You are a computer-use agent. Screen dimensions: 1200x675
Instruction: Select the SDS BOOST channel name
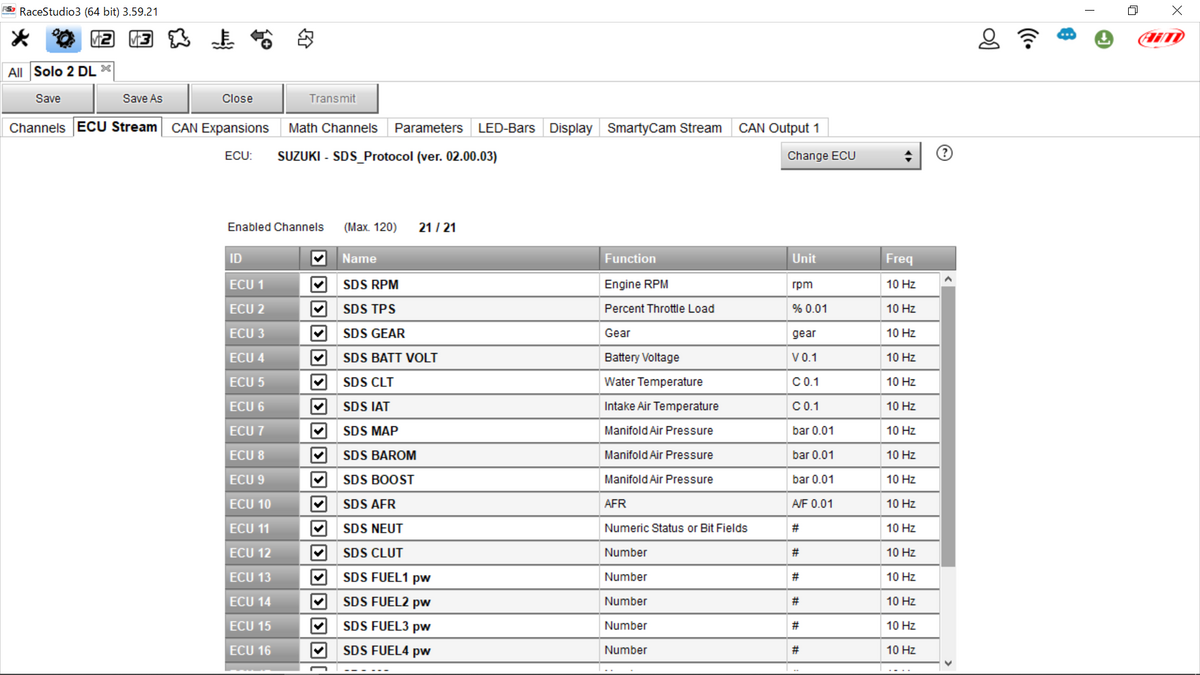click(x=468, y=480)
